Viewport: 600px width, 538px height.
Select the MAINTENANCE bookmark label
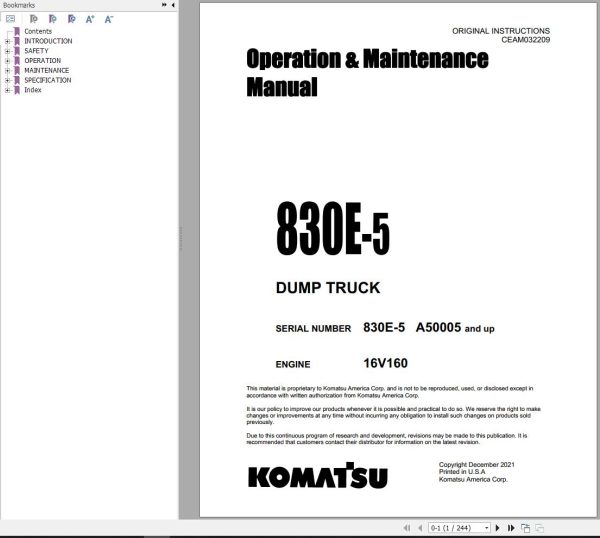pyautogui.click(x=47, y=70)
